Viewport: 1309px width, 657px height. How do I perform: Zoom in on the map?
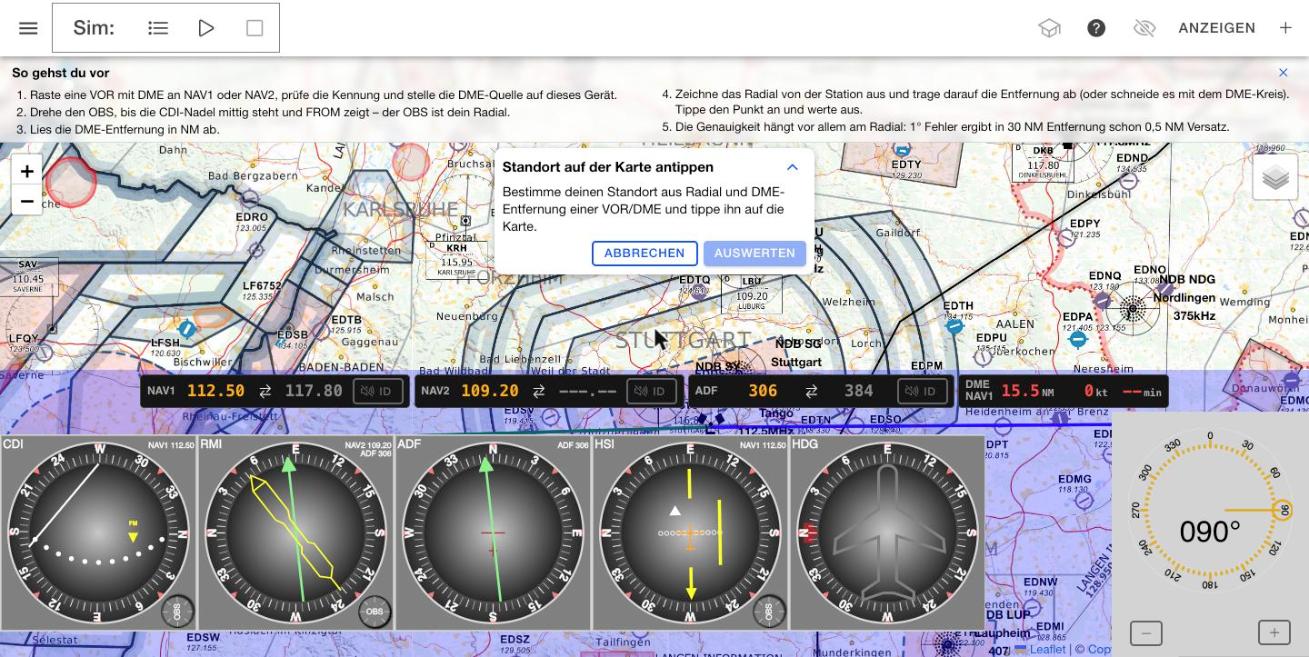pyautogui.click(x=27, y=171)
